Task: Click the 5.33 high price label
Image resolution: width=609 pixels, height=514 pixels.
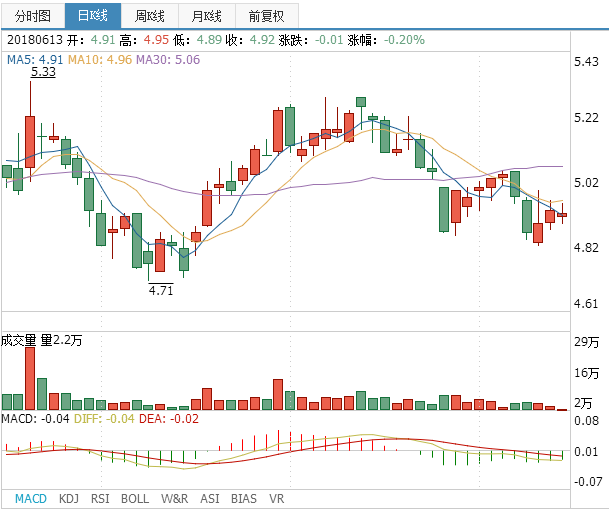Action: point(43,72)
